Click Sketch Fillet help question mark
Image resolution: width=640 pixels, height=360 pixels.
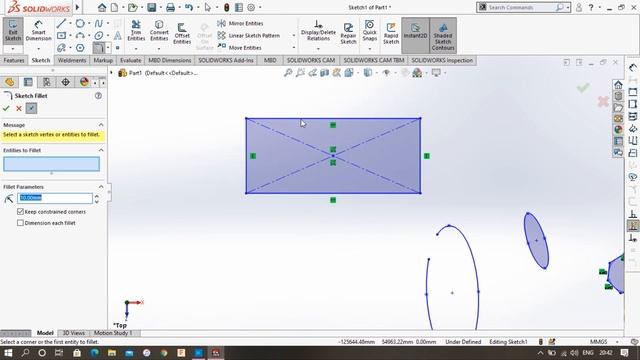98,96
